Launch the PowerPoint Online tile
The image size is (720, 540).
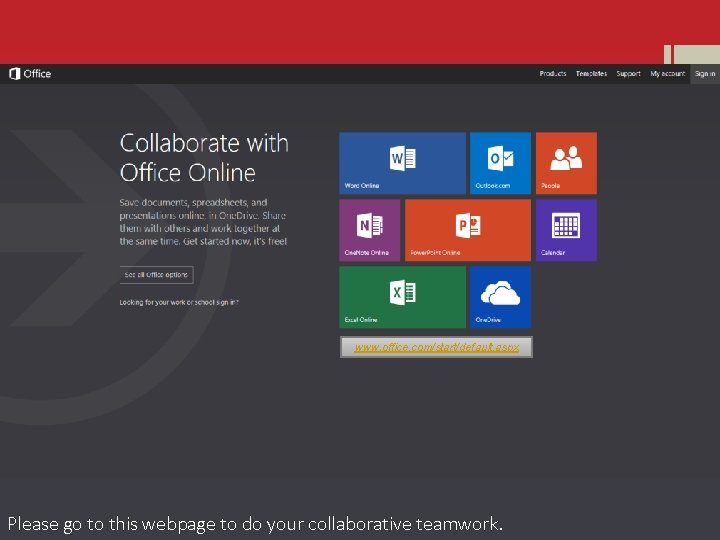[x=468, y=230]
